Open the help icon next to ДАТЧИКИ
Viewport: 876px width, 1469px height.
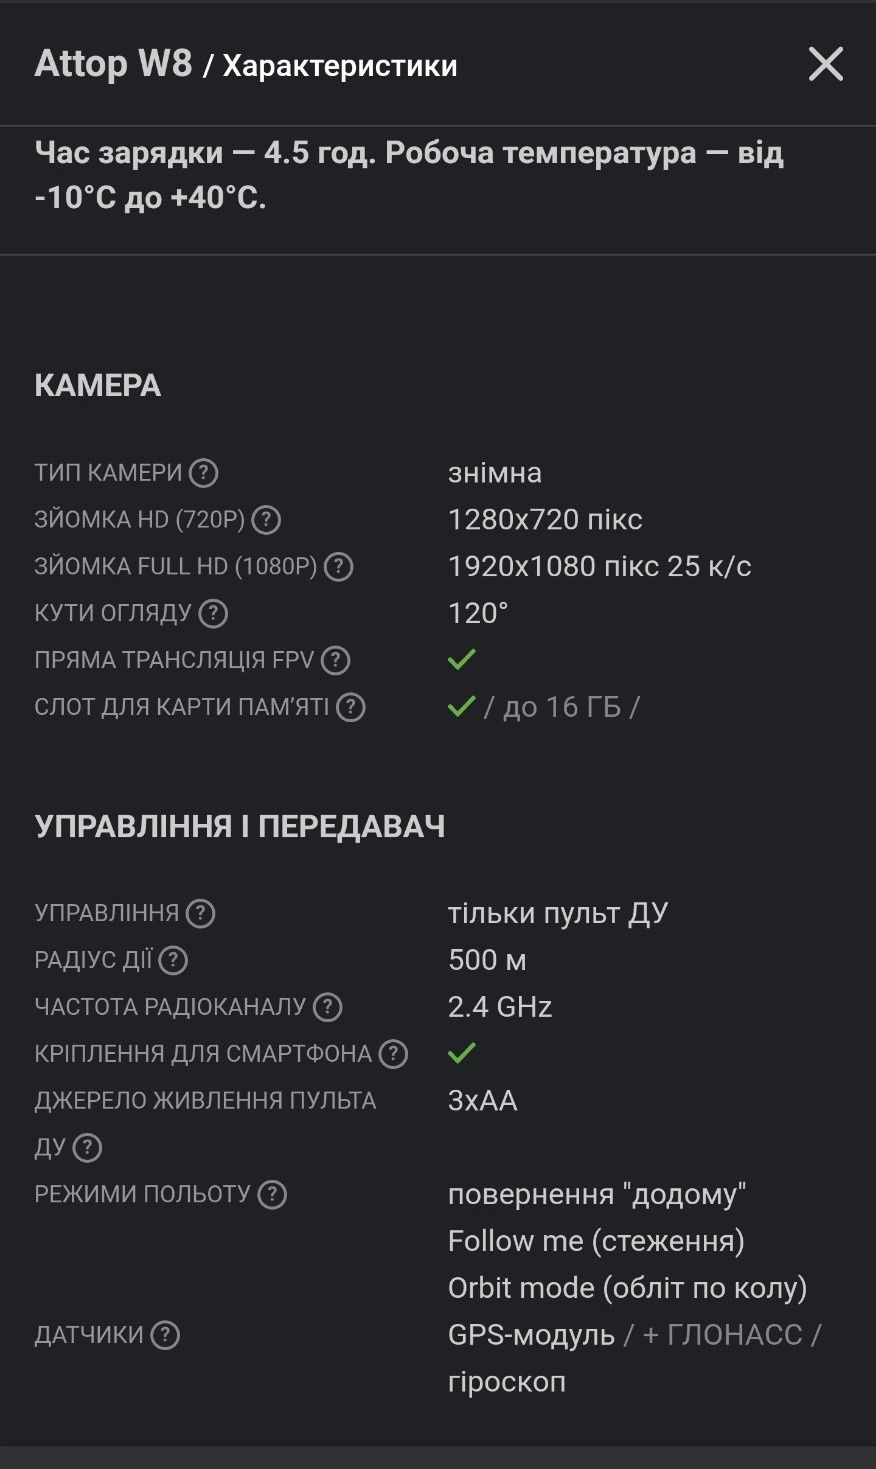click(165, 1335)
